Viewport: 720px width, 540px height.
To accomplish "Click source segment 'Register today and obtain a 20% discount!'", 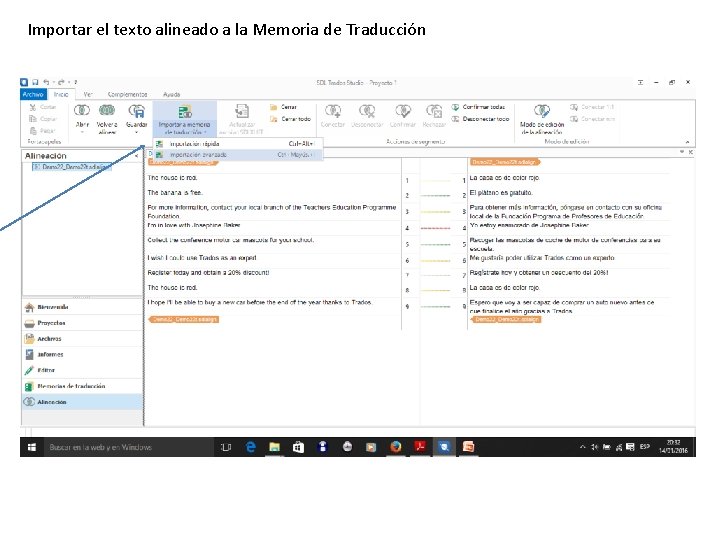I will (x=208, y=272).
